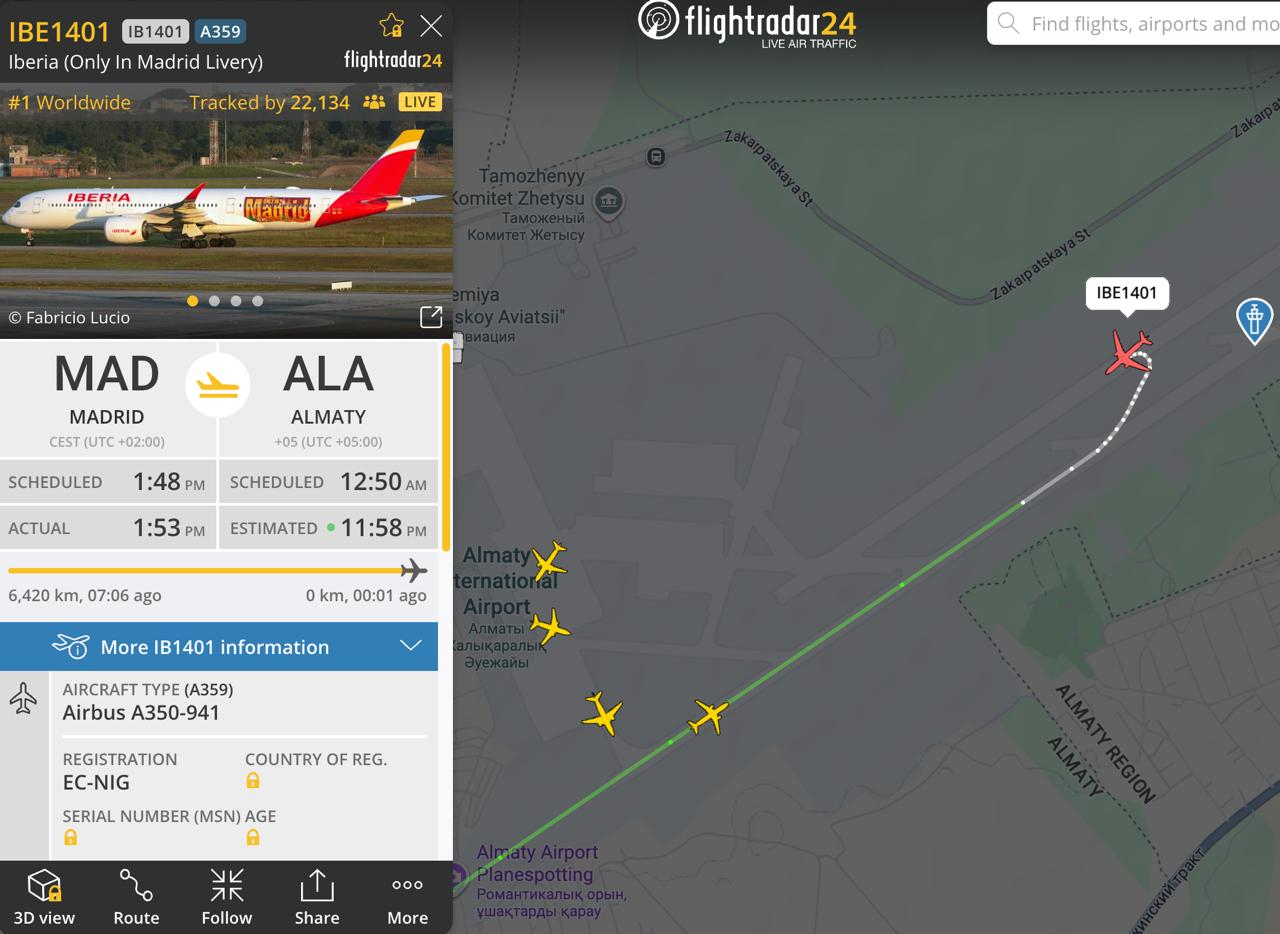
Task: Share this flight
Action: pos(317,897)
